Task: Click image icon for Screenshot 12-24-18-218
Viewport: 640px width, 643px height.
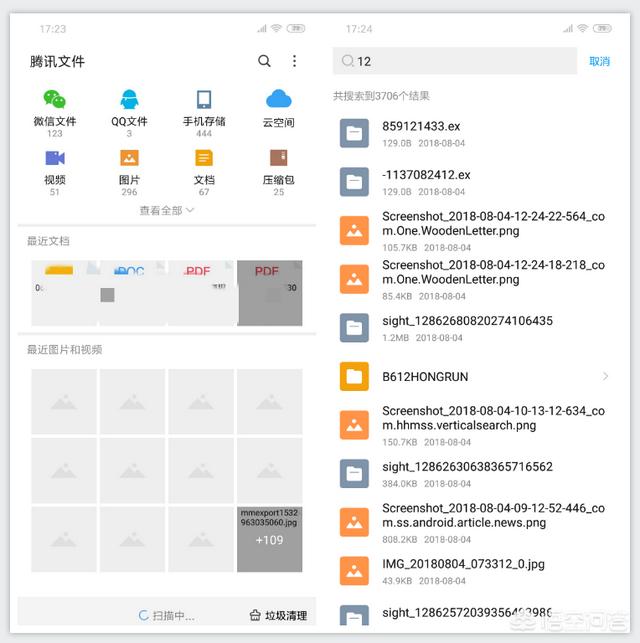Action: pos(354,279)
